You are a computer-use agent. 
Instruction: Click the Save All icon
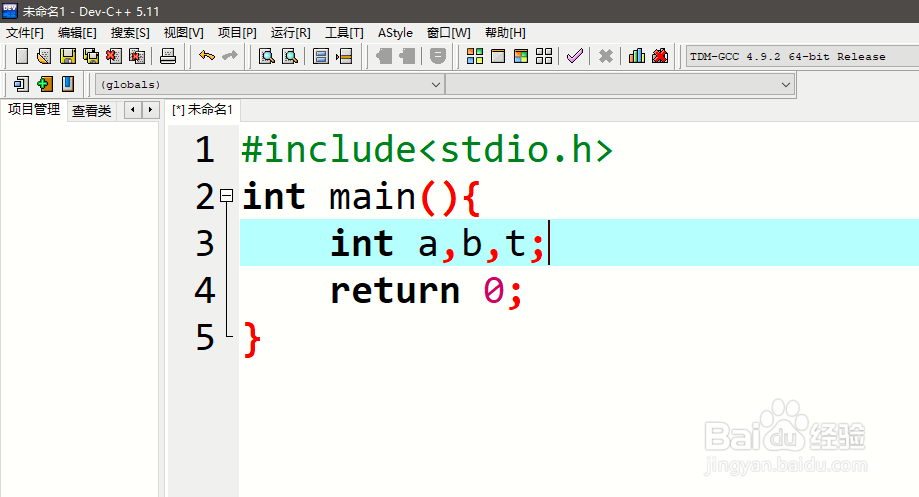[91, 56]
